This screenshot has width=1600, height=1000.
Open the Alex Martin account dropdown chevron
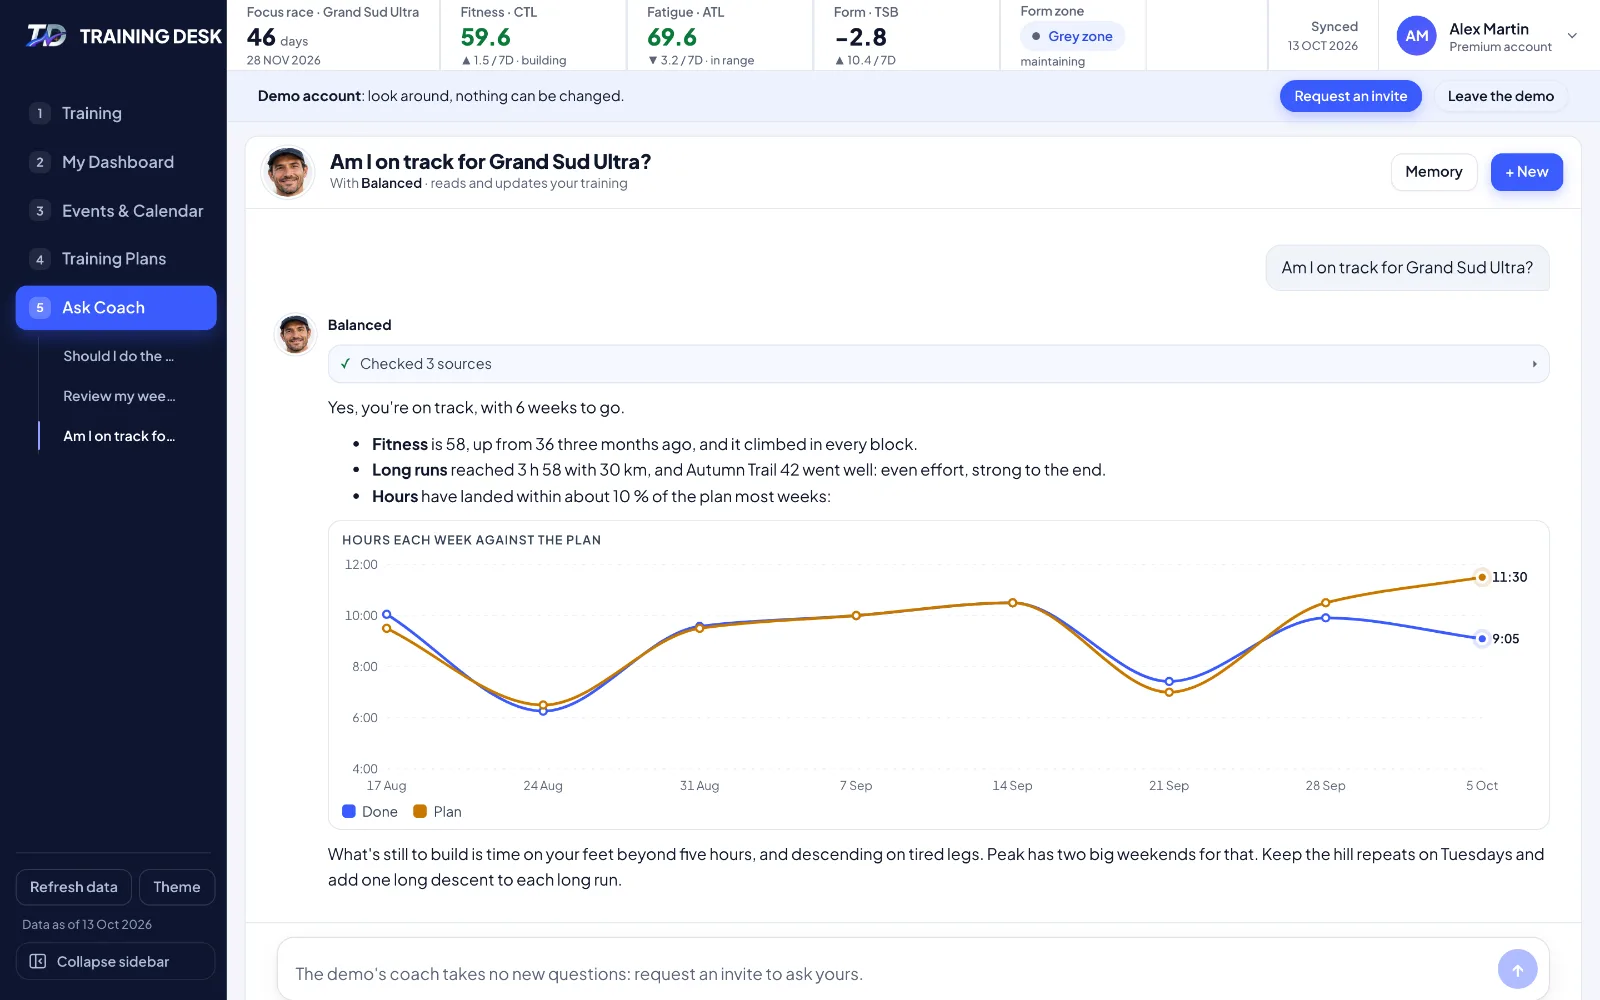point(1572,36)
